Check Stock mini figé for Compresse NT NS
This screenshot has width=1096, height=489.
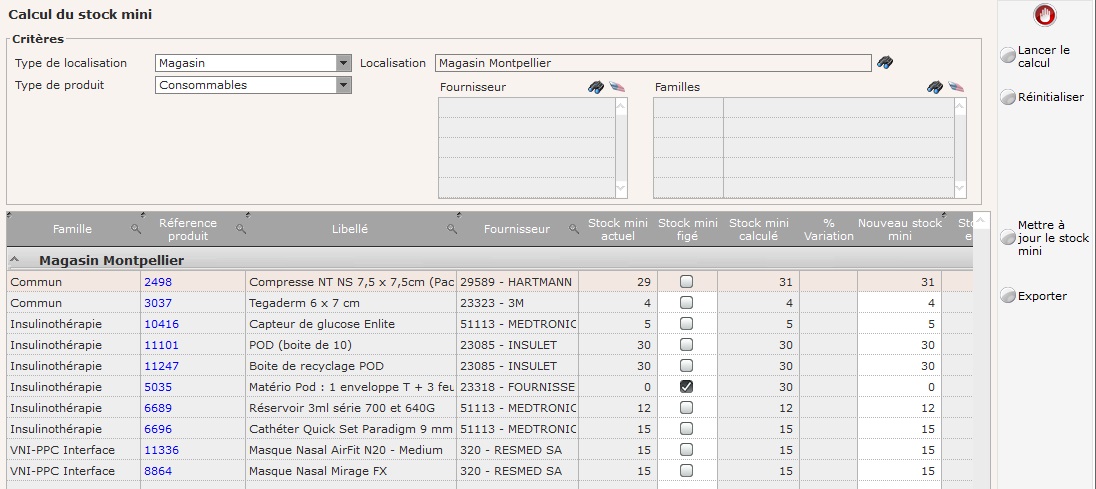point(687,282)
